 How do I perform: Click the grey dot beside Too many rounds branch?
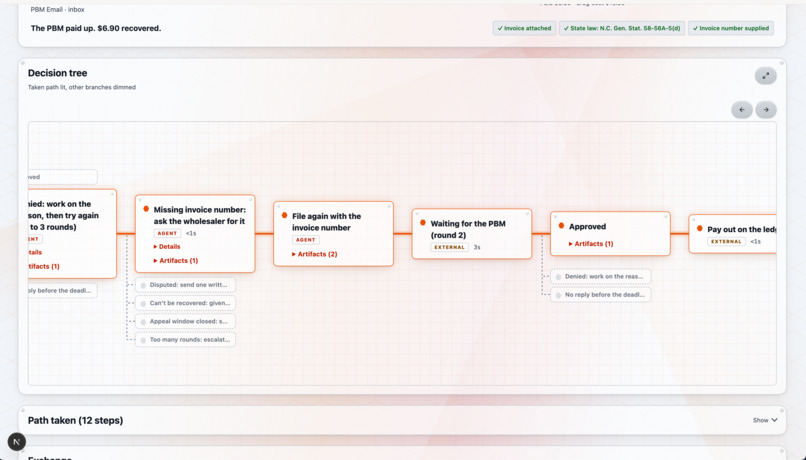click(x=143, y=340)
